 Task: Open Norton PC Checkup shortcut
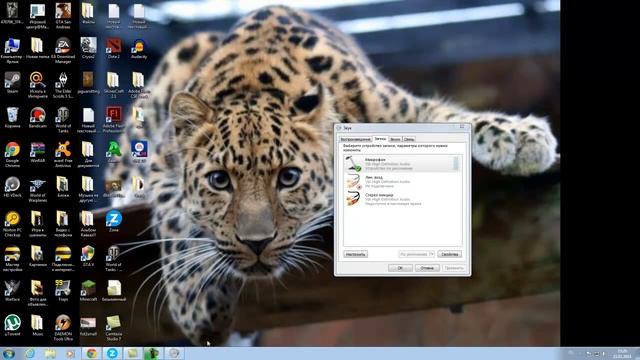point(12,224)
